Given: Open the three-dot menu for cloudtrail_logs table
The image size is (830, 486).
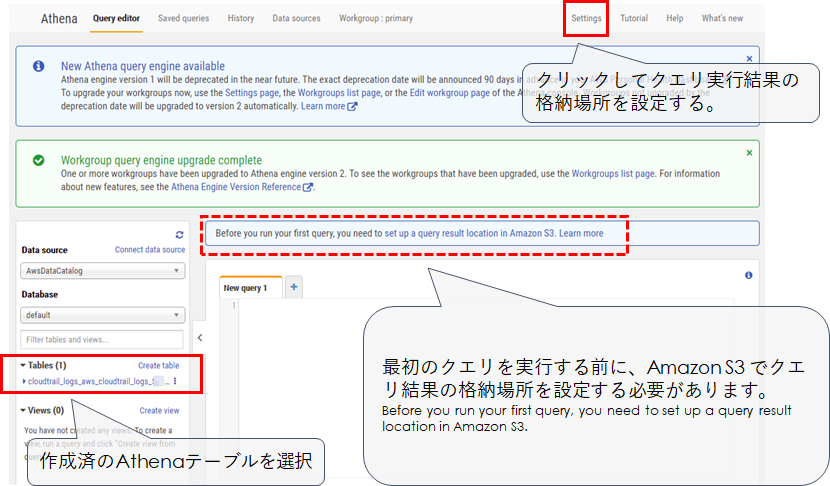Looking at the screenshot, I should 176,381.
